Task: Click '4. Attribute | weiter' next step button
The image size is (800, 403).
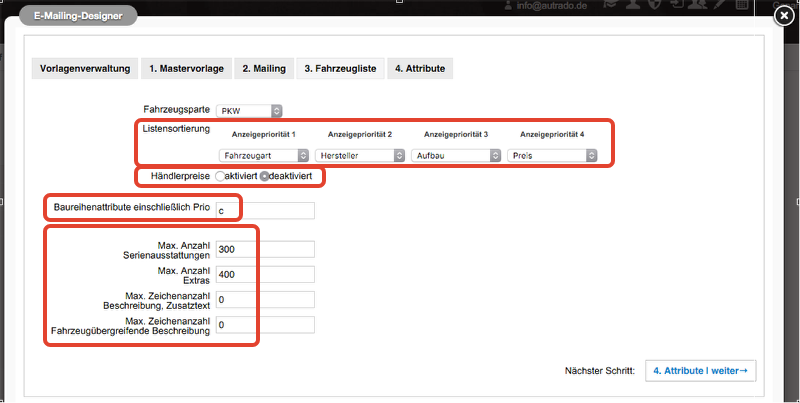Action: [700, 371]
